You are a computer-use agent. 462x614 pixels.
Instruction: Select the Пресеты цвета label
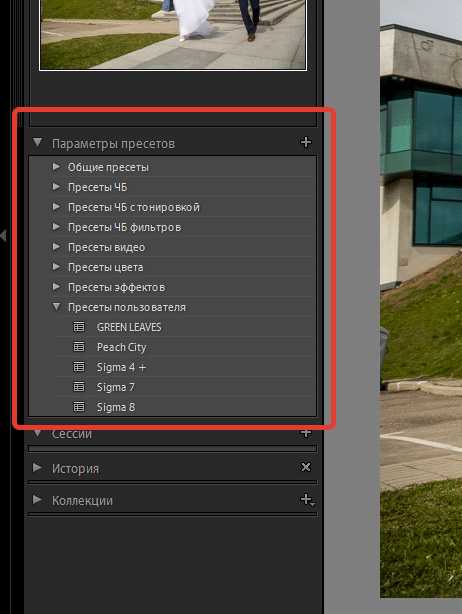click(x=105, y=267)
